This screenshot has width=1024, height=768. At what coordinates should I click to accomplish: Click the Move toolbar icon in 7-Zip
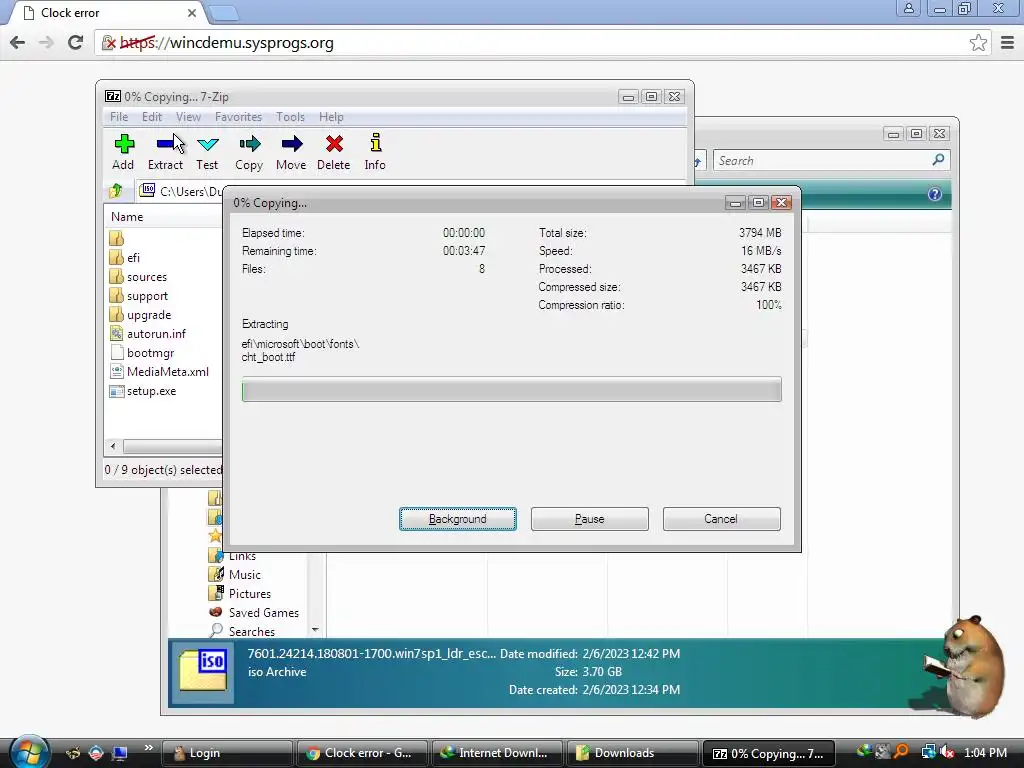[292, 144]
